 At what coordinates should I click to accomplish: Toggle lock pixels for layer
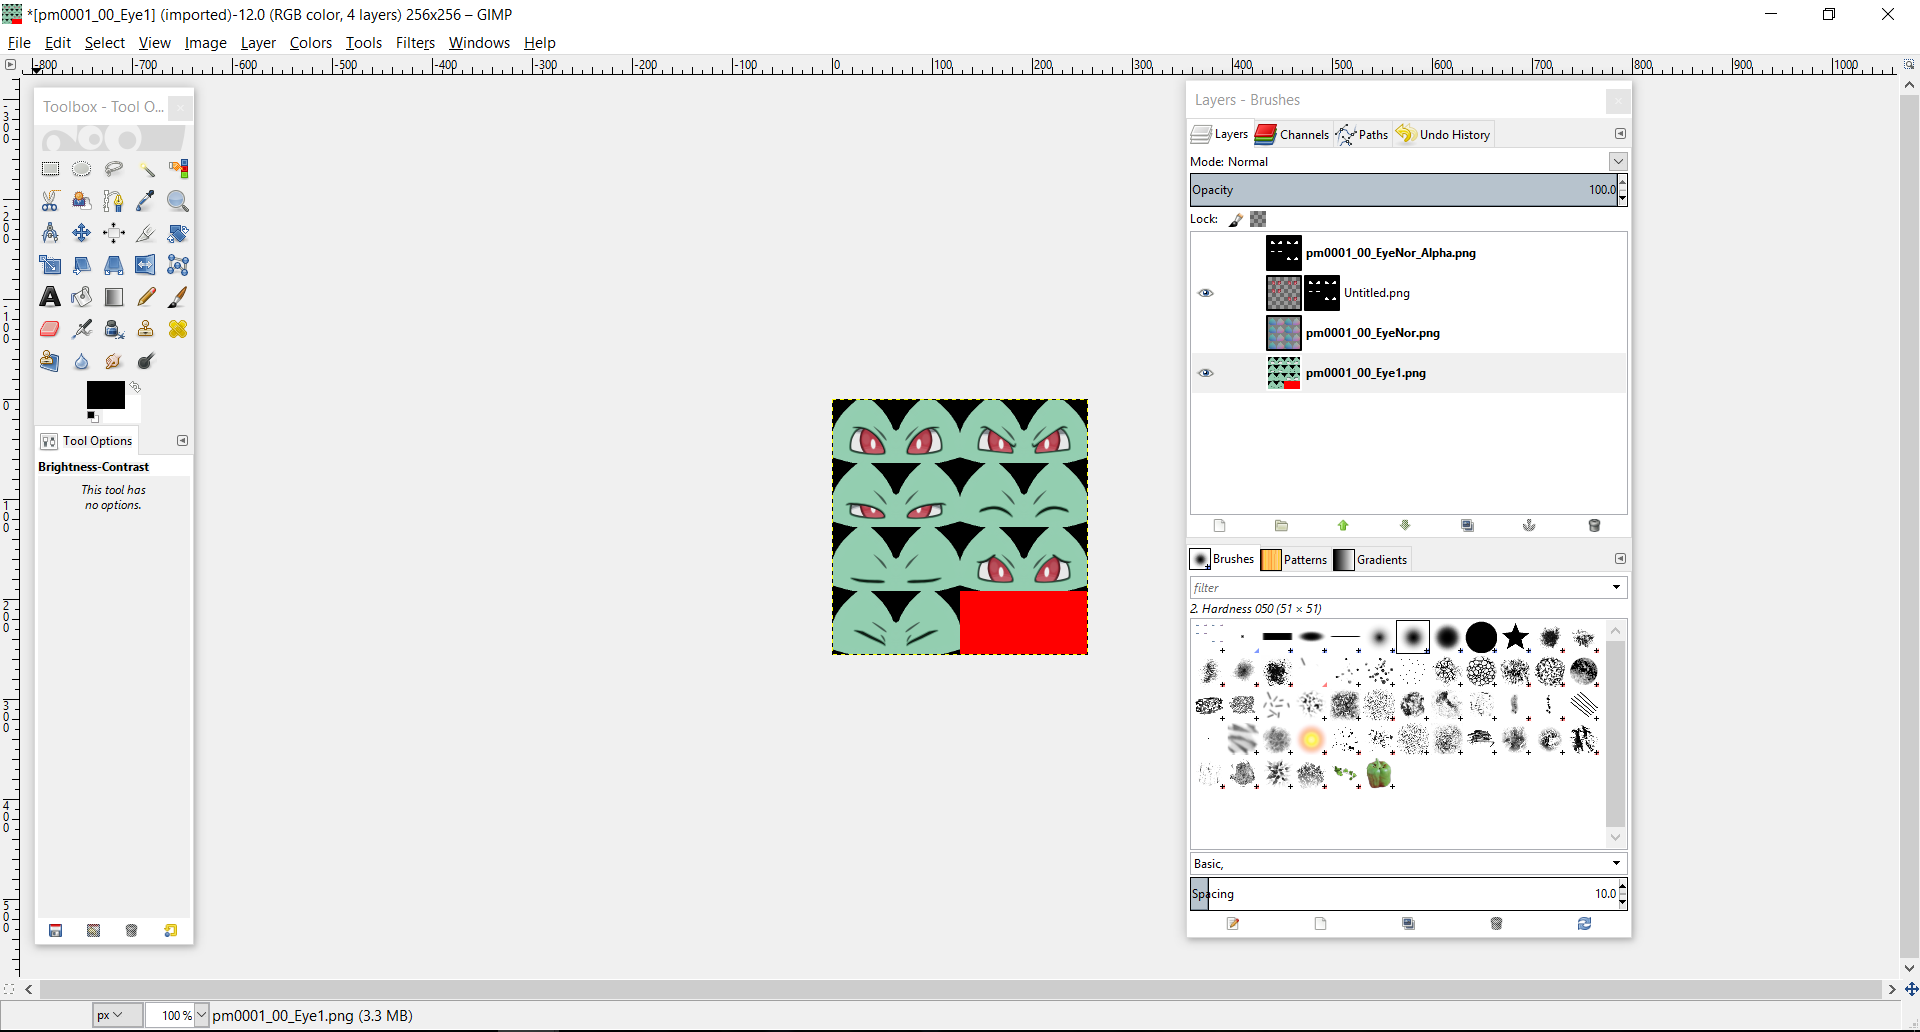pyautogui.click(x=1236, y=219)
